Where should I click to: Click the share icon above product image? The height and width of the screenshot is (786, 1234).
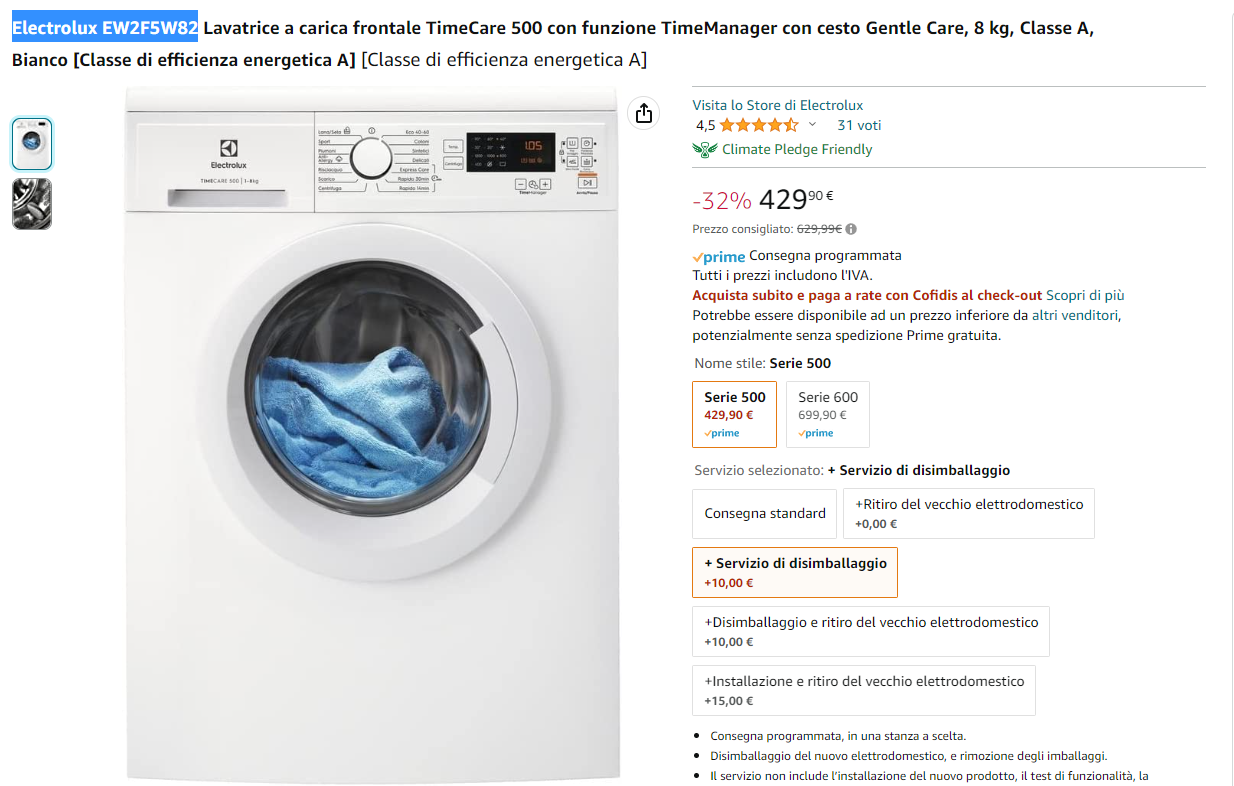[644, 113]
